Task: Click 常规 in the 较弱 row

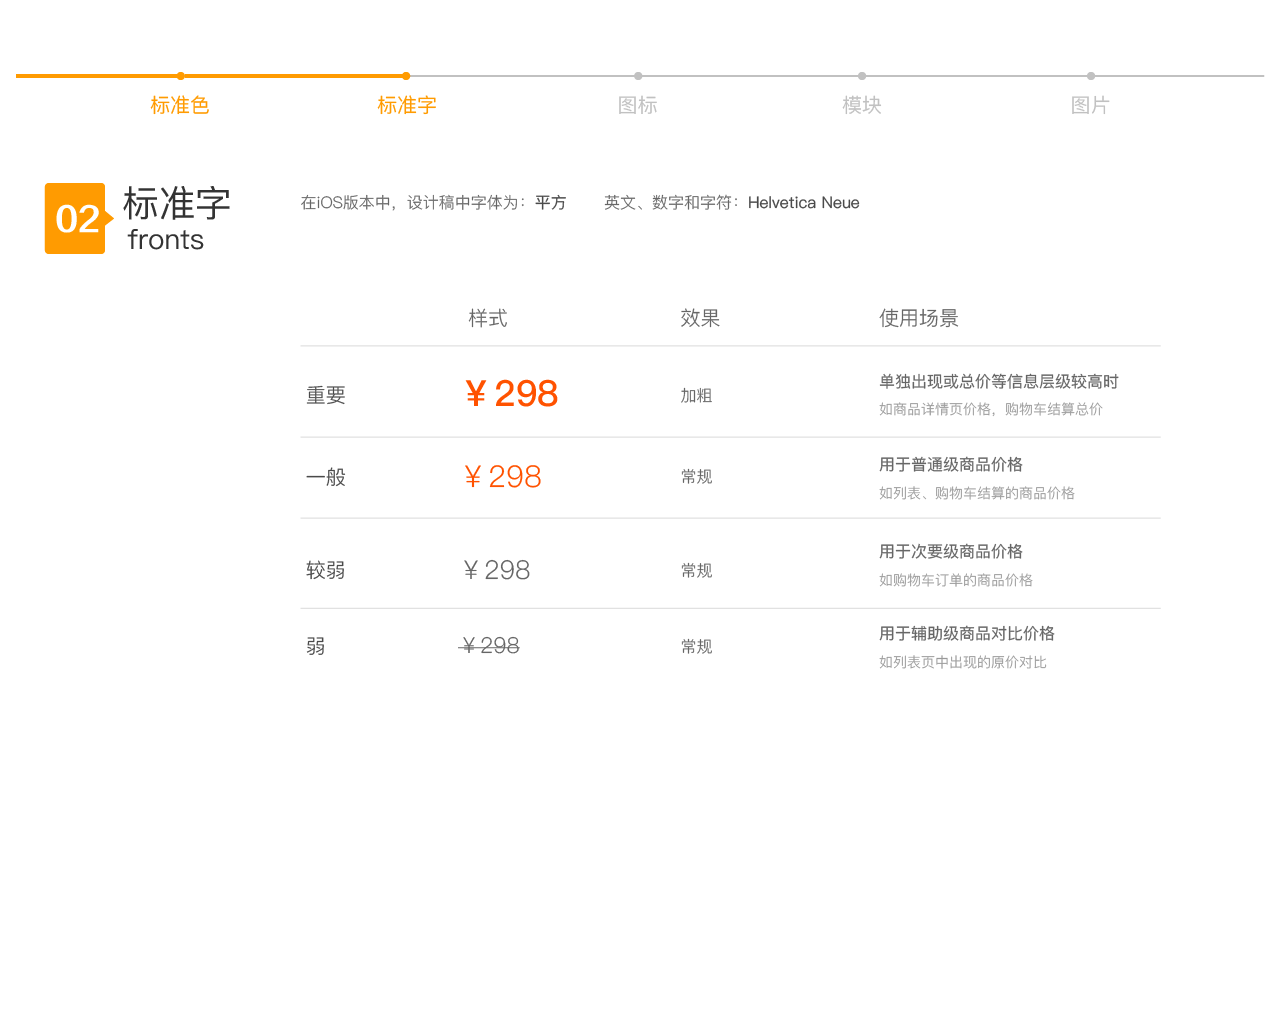Action: click(x=697, y=570)
